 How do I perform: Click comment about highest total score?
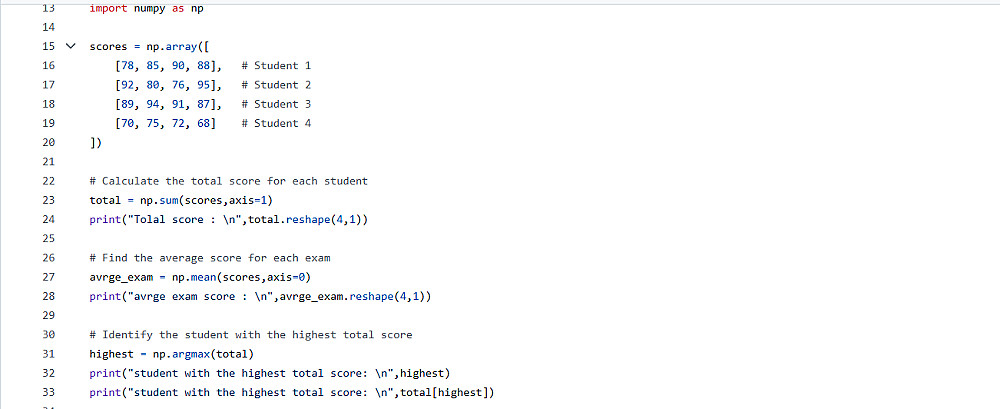tap(251, 334)
